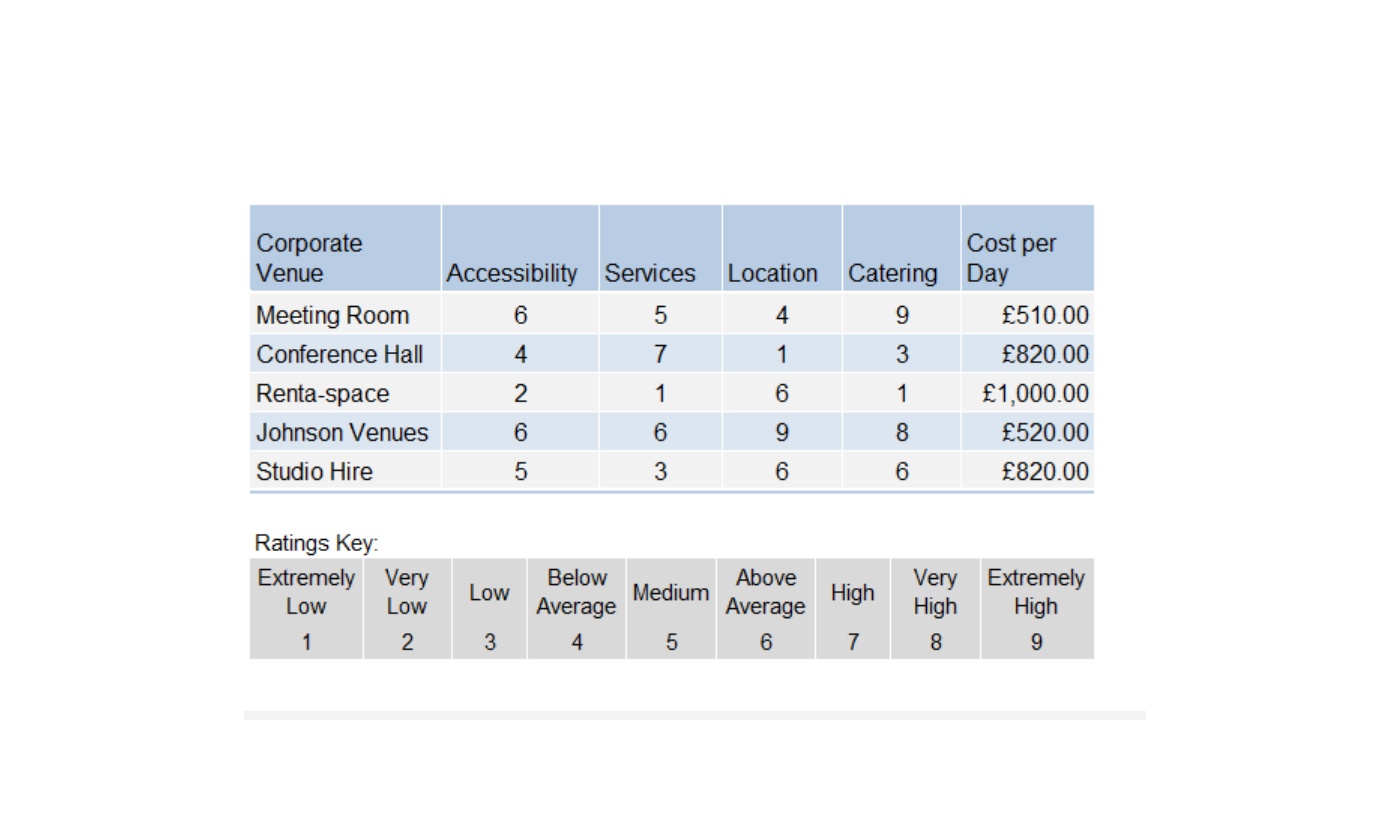Click the £510.00 cost for Meeting Room
Viewport: 1391px width, 820px height.
1045,315
